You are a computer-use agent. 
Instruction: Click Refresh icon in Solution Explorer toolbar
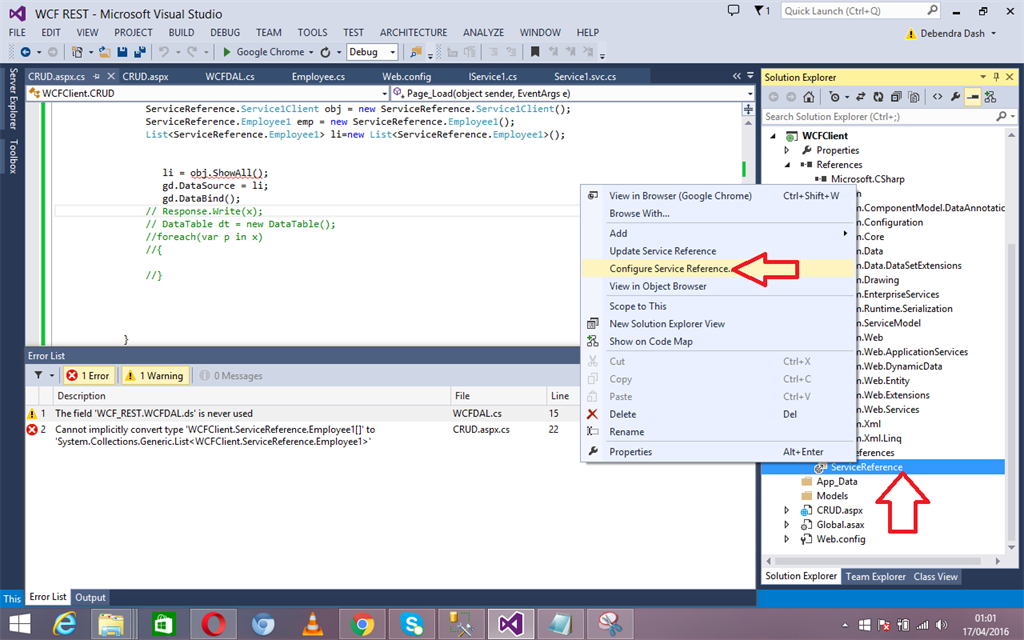[x=876, y=97]
